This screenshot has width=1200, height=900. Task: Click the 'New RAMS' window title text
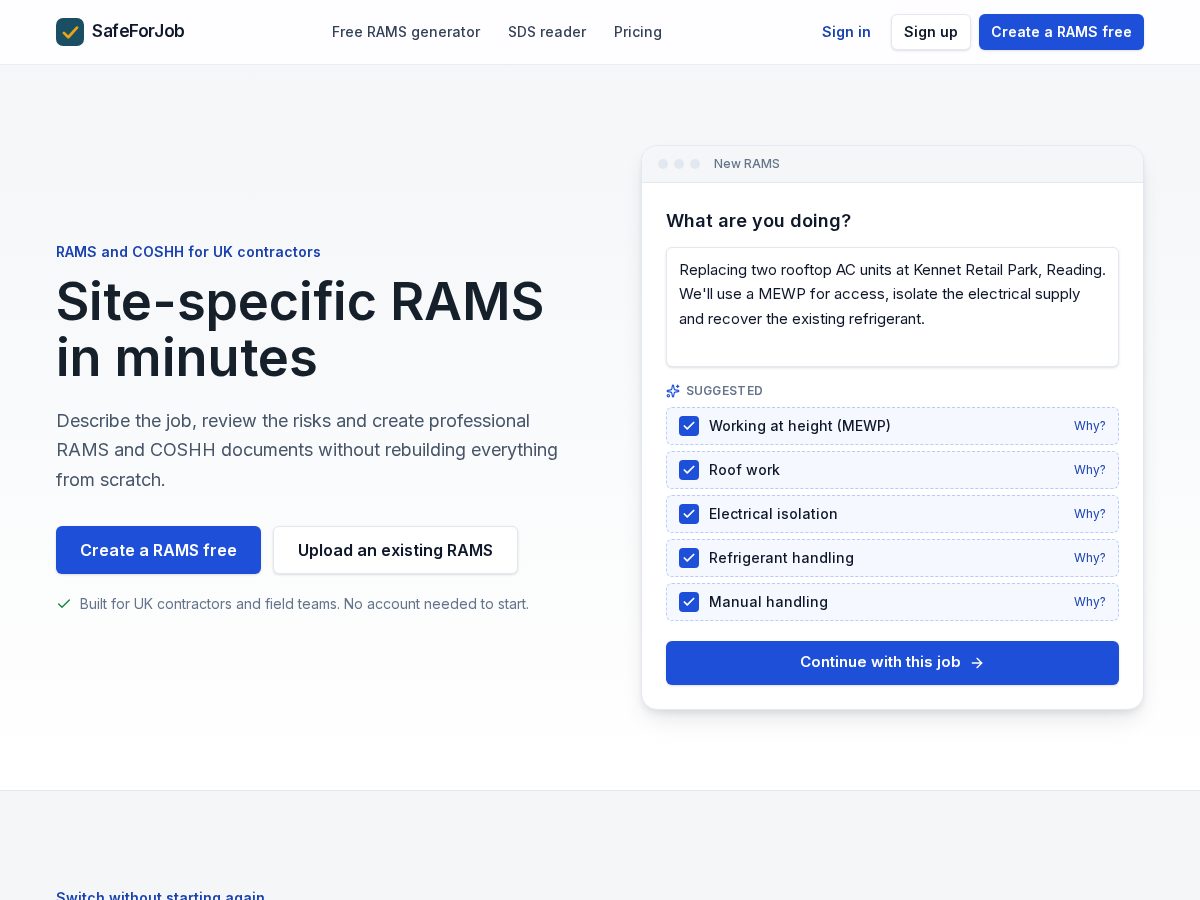pyautogui.click(x=746, y=164)
